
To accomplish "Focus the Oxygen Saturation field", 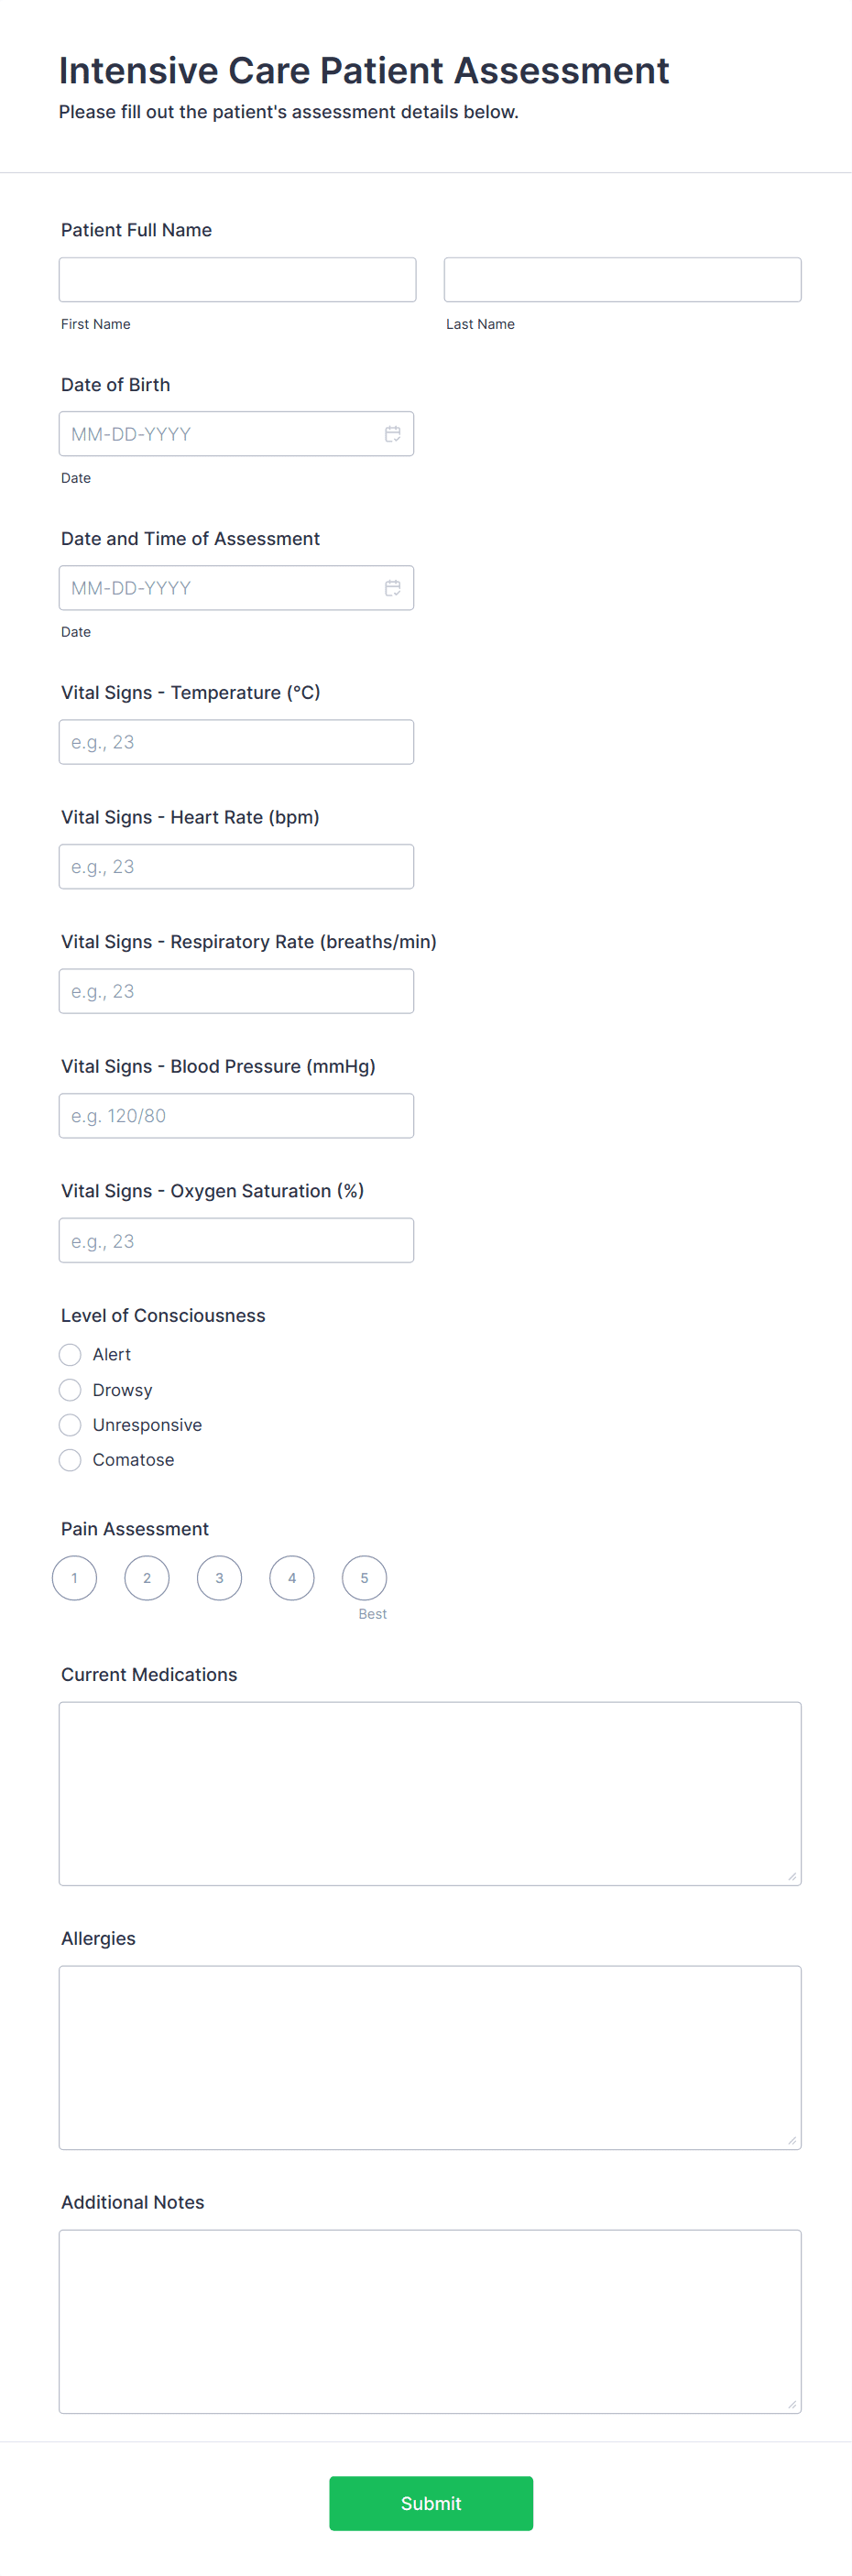I will coord(236,1240).
